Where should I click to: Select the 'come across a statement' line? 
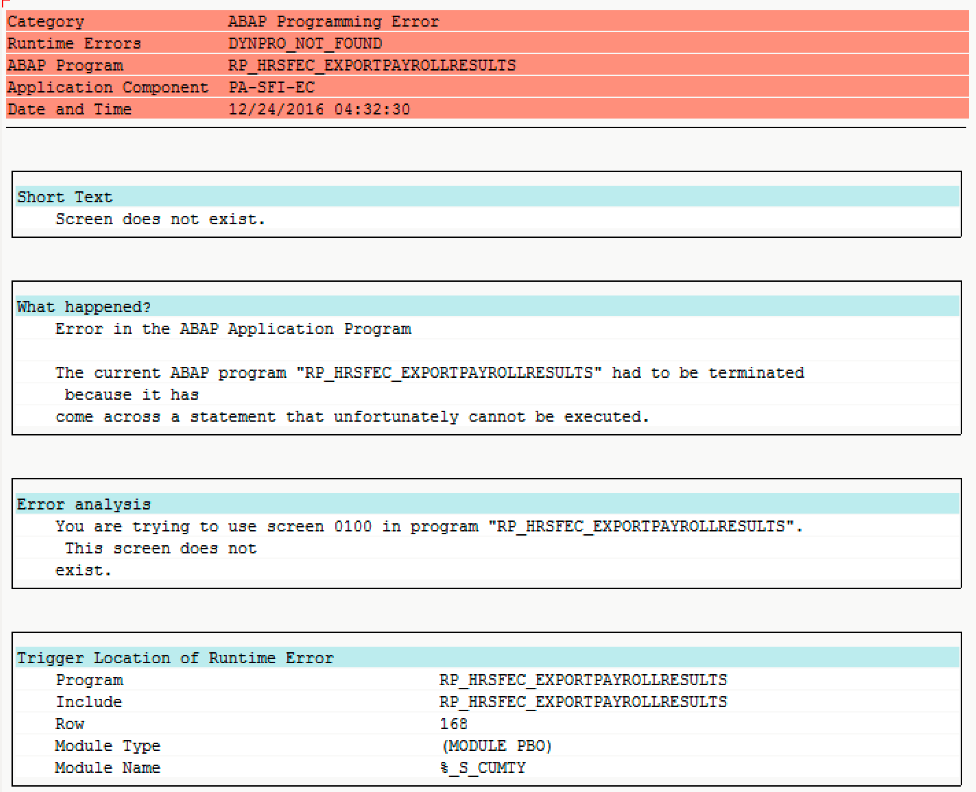pos(352,417)
